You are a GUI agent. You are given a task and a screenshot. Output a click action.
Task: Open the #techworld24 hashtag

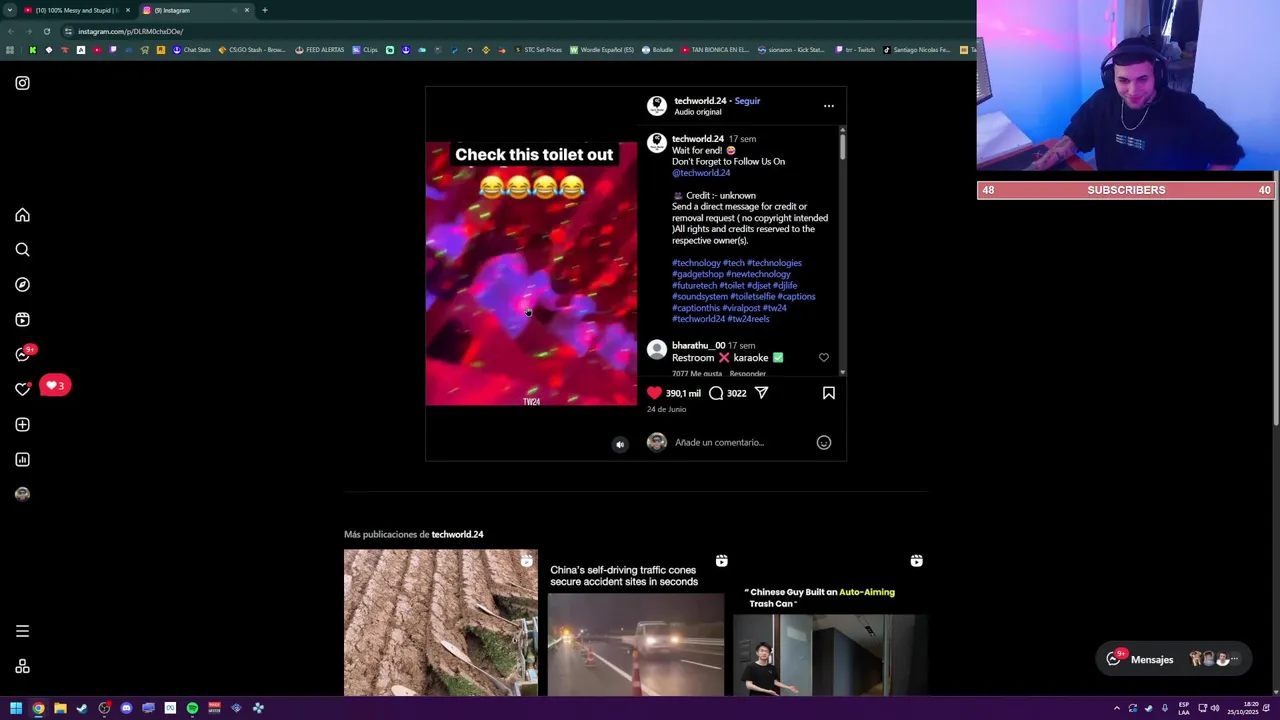pyautogui.click(x=698, y=319)
